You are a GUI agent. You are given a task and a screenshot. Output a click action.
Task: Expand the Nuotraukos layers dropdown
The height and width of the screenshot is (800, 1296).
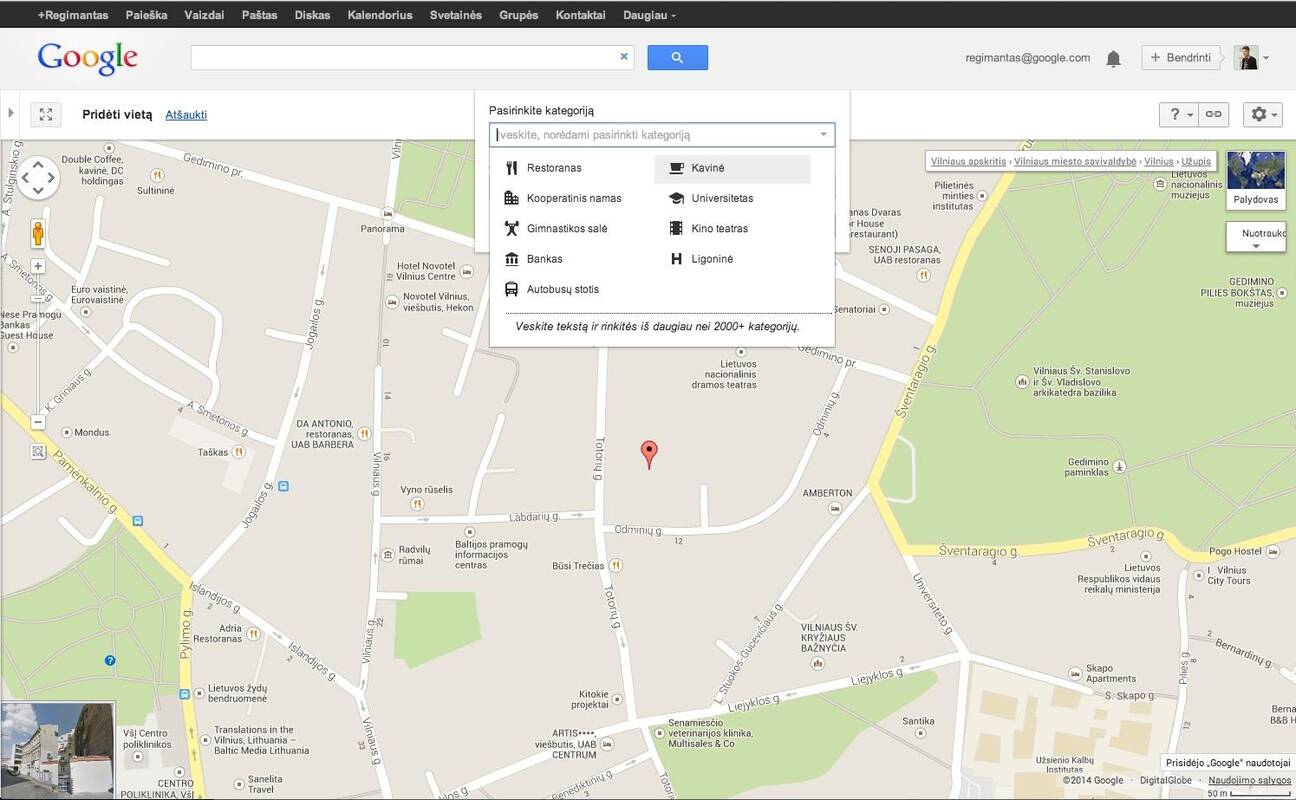(1255, 238)
